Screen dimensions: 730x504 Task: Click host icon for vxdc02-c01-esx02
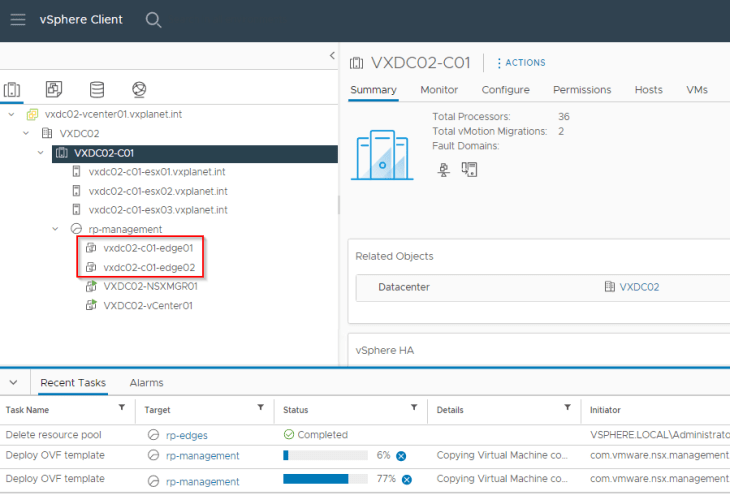[76, 191]
